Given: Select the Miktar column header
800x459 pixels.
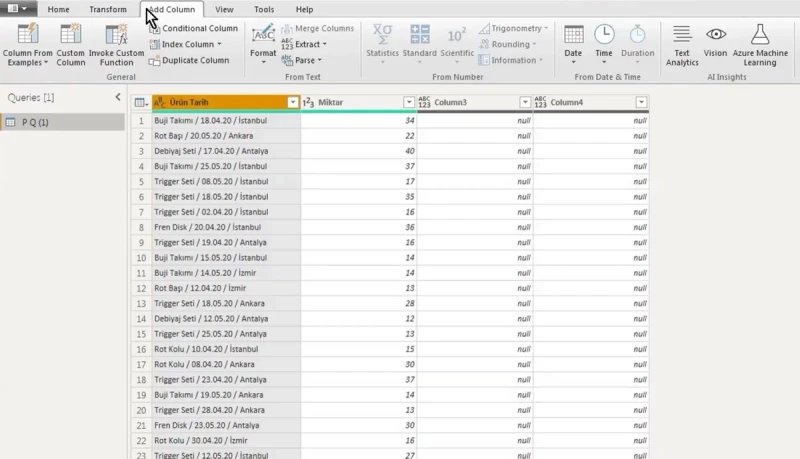Looking at the screenshot, I should [359, 103].
